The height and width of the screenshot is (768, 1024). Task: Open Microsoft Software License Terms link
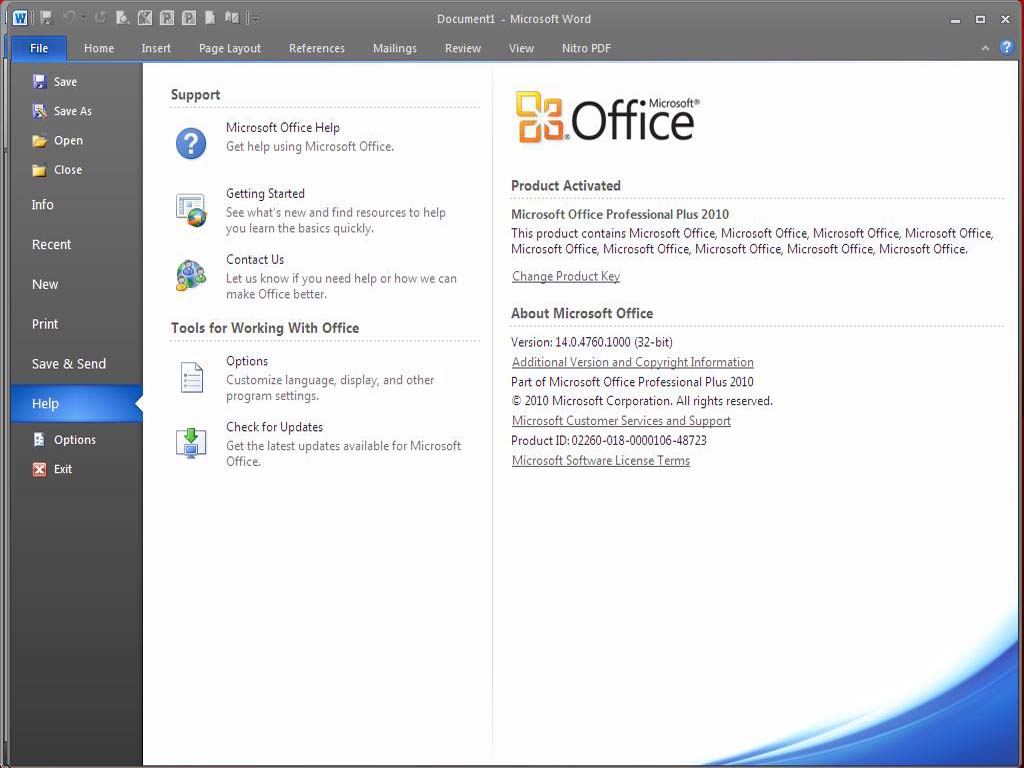click(x=601, y=460)
